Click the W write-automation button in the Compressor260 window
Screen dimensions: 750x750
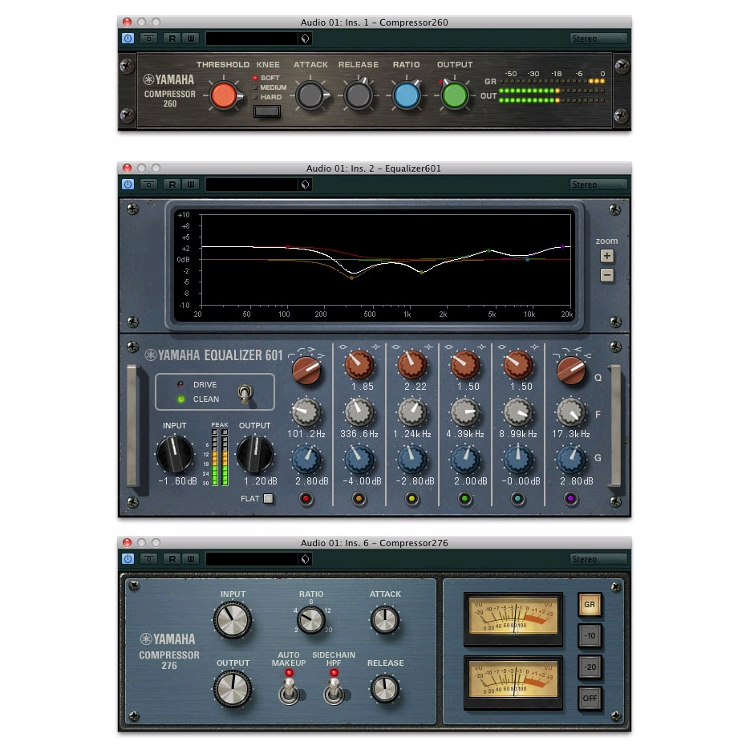[191, 38]
